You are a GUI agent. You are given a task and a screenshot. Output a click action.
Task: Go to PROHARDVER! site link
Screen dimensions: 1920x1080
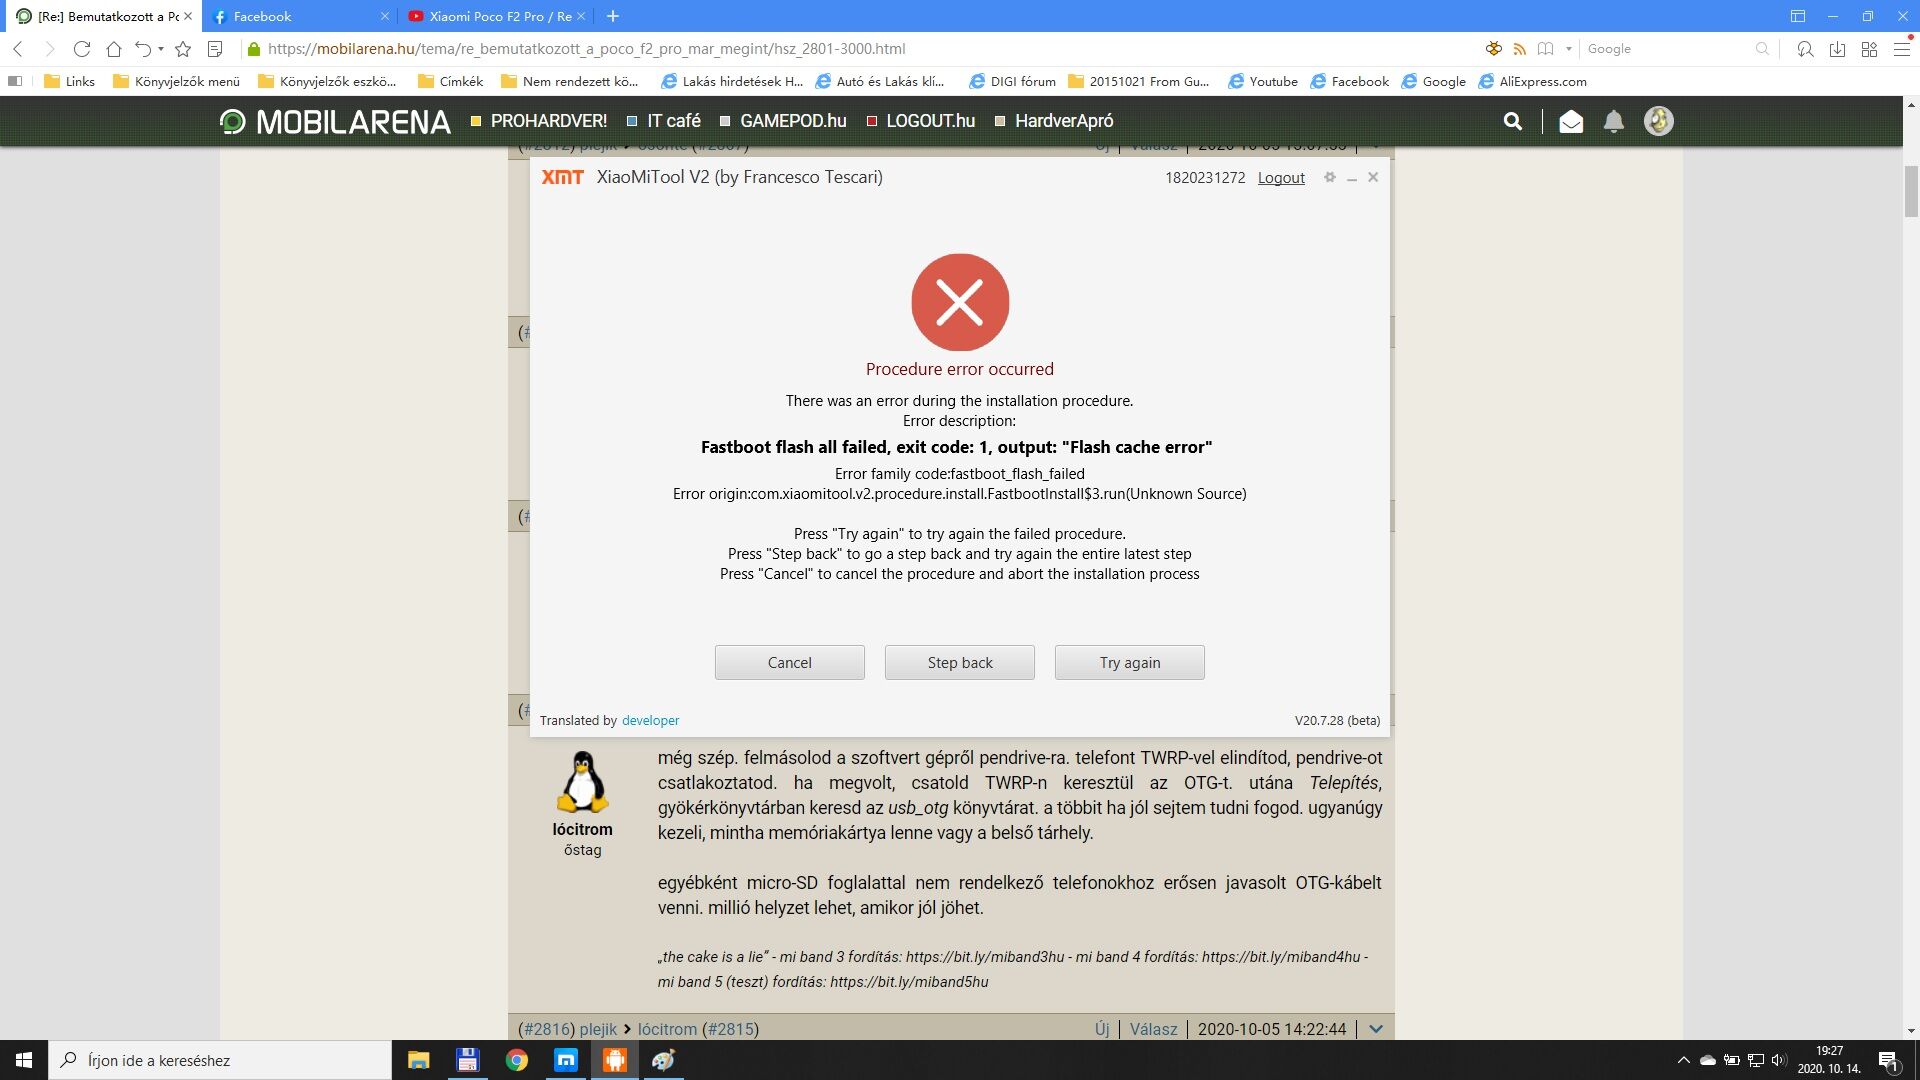(538, 121)
